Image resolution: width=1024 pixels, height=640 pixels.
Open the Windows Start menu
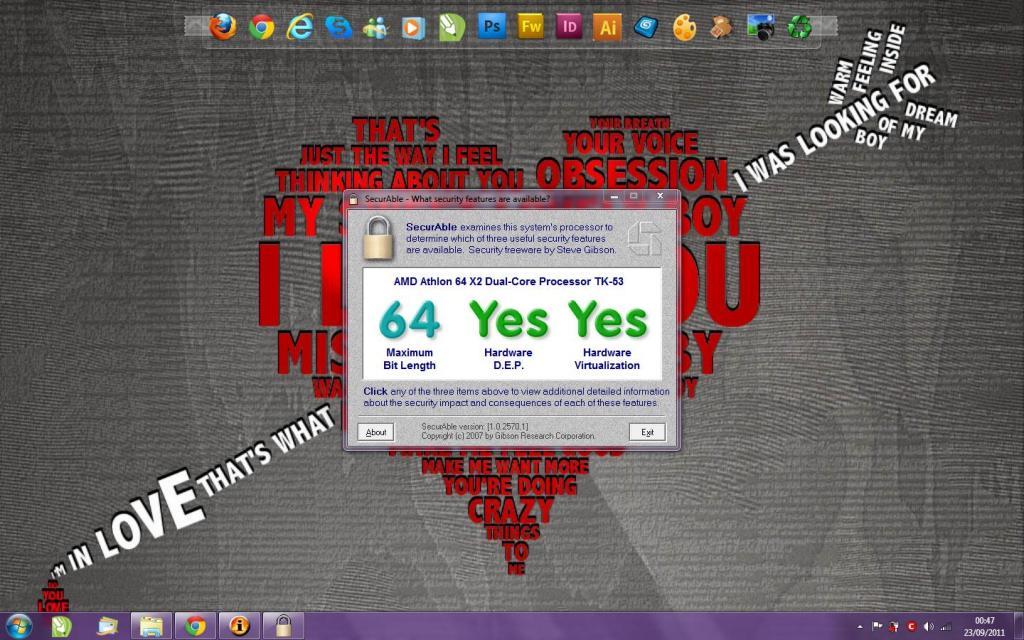tap(18, 626)
